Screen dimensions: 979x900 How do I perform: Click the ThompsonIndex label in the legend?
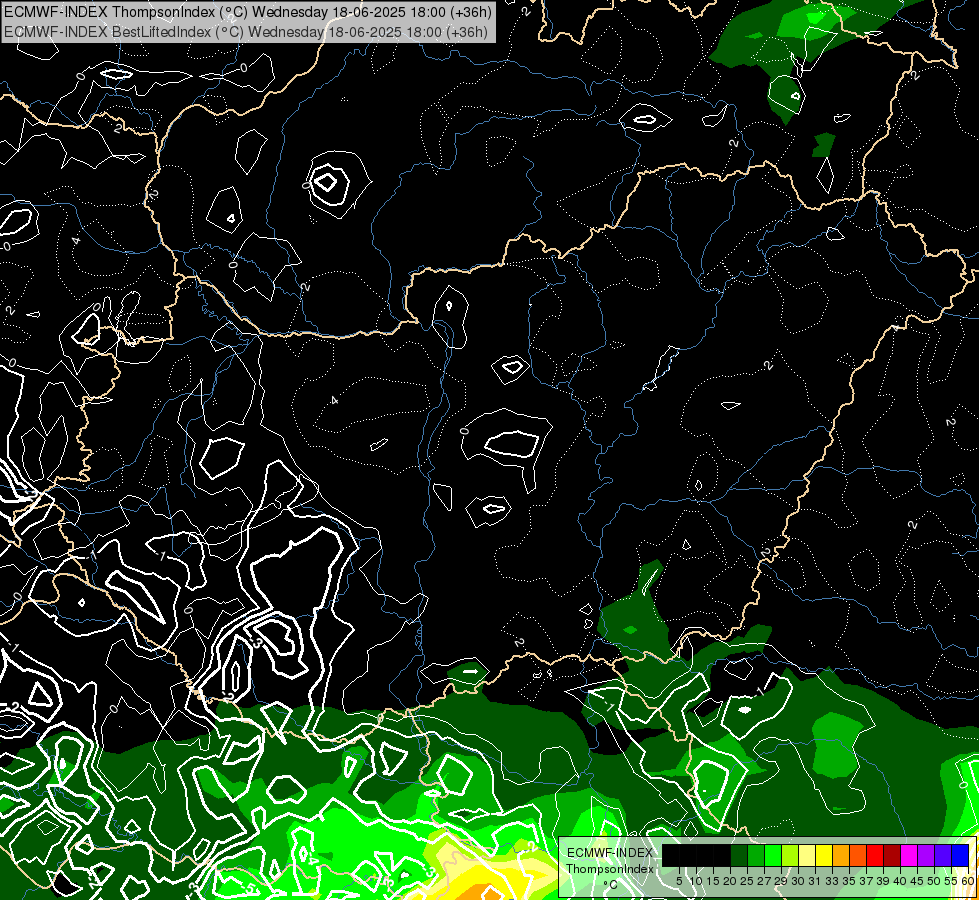610,869
